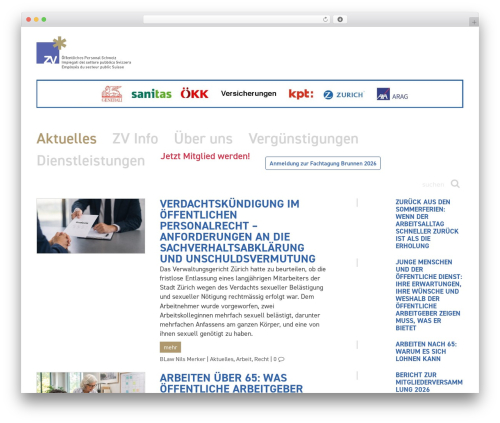Open new tab with plus button
500x423 pixels.
(x=474, y=22)
